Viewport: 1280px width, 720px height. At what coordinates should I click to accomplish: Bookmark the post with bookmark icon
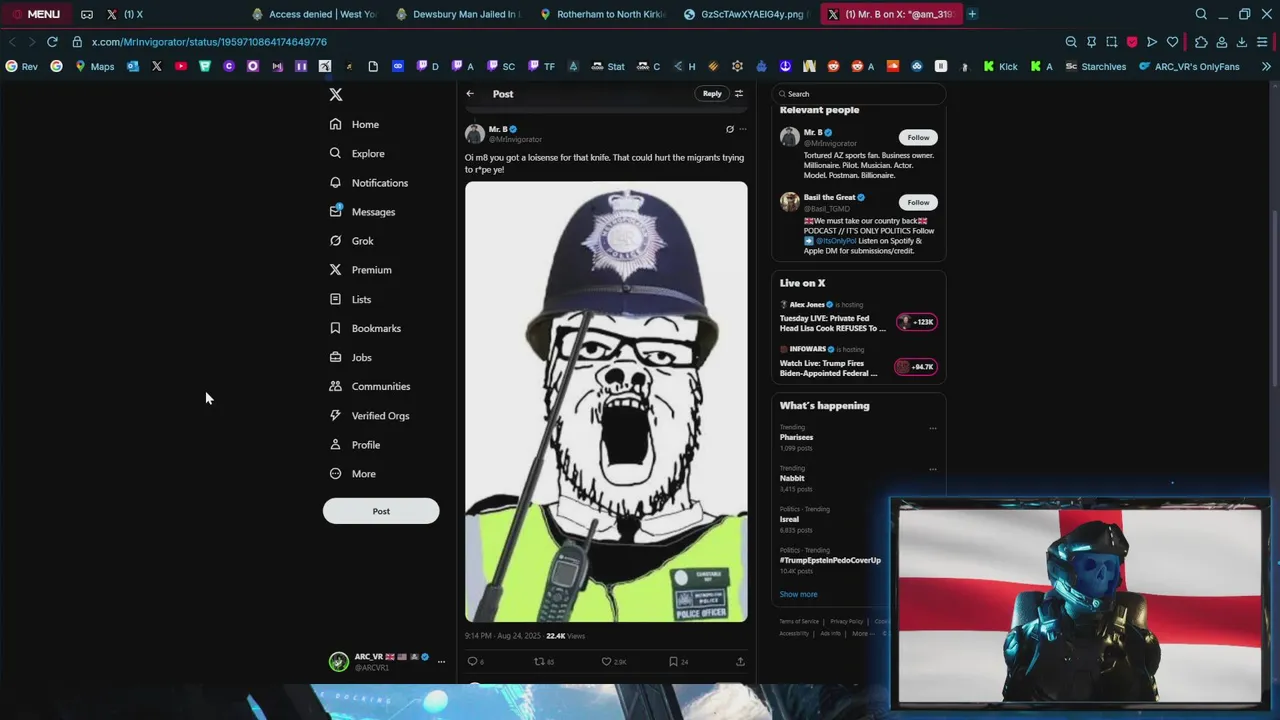(x=673, y=661)
